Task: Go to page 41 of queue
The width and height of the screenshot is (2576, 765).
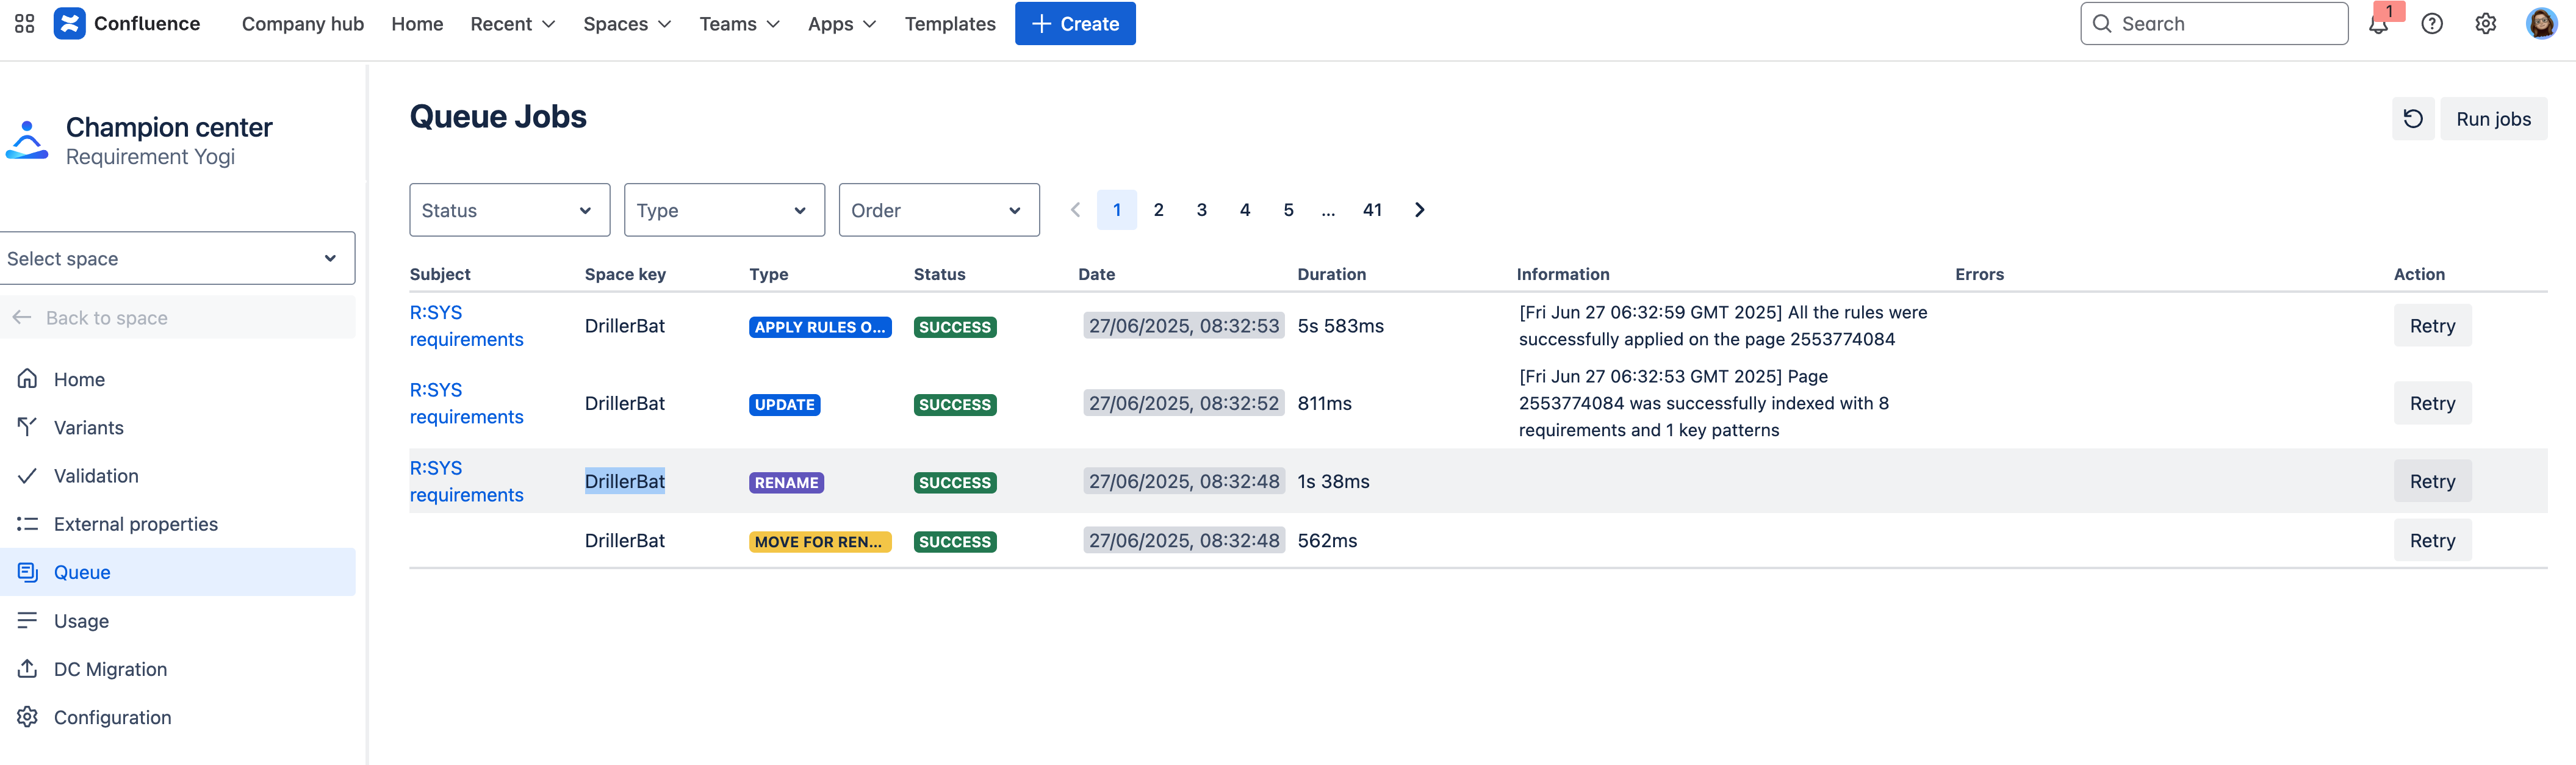Action: click(1372, 210)
